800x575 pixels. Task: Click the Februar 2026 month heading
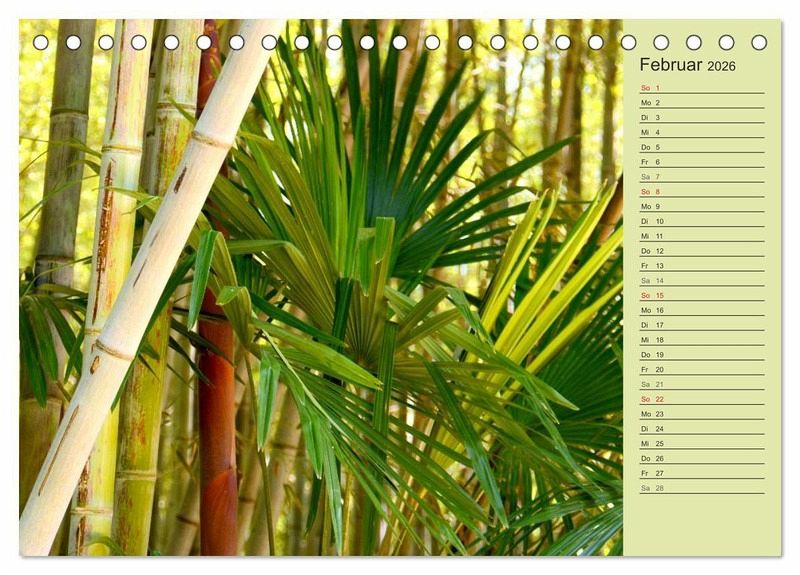(687, 65)
